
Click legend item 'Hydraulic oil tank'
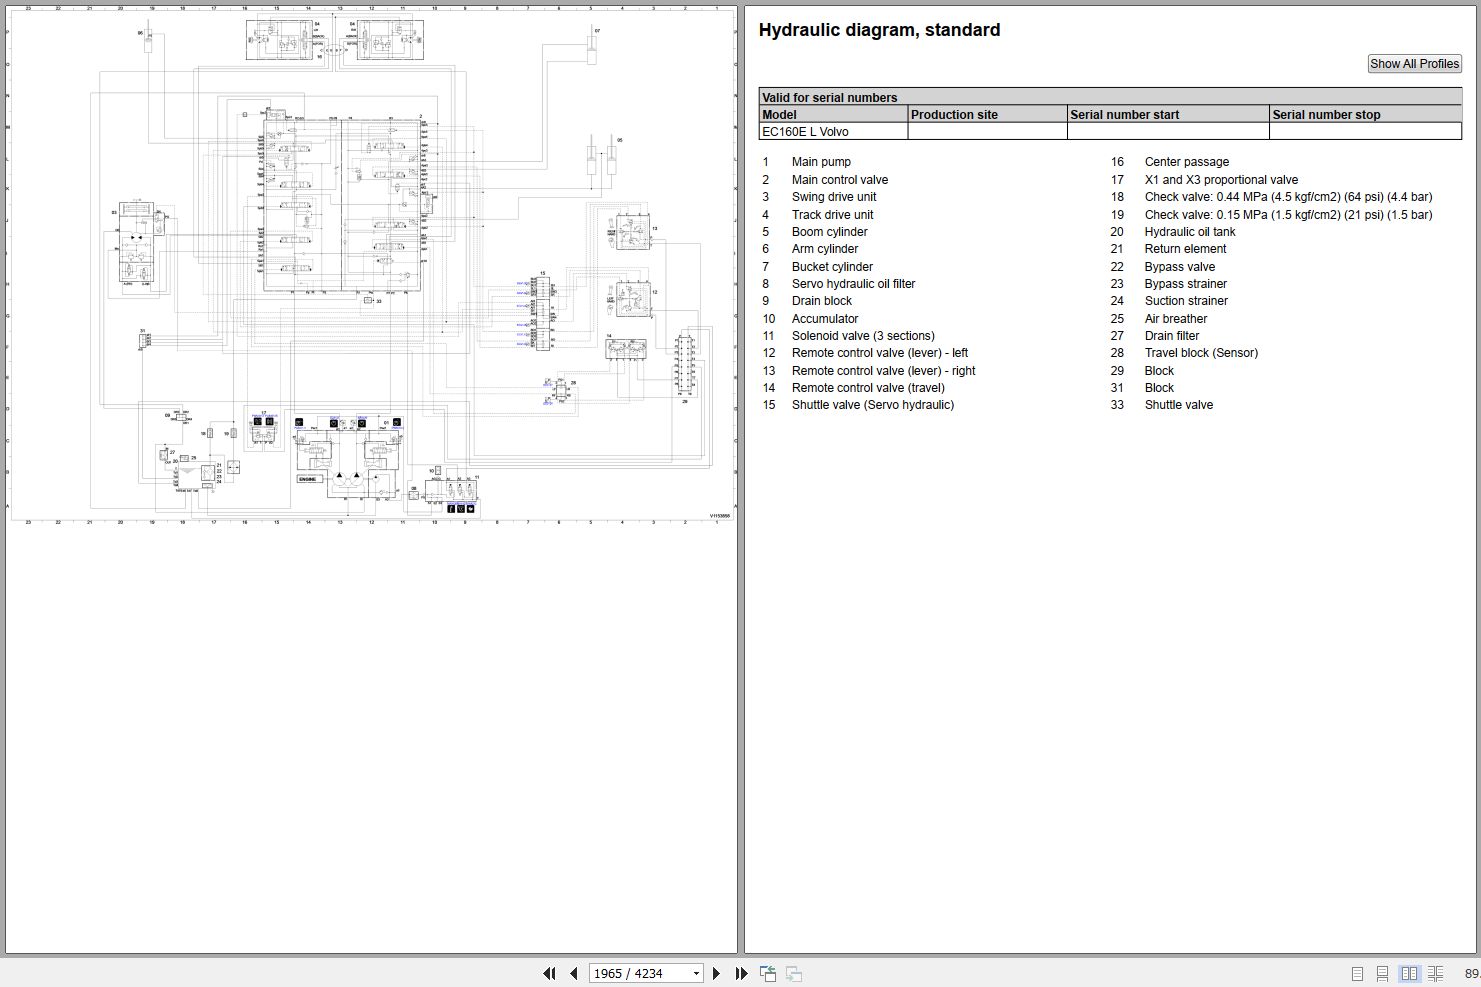point(1190,232)
